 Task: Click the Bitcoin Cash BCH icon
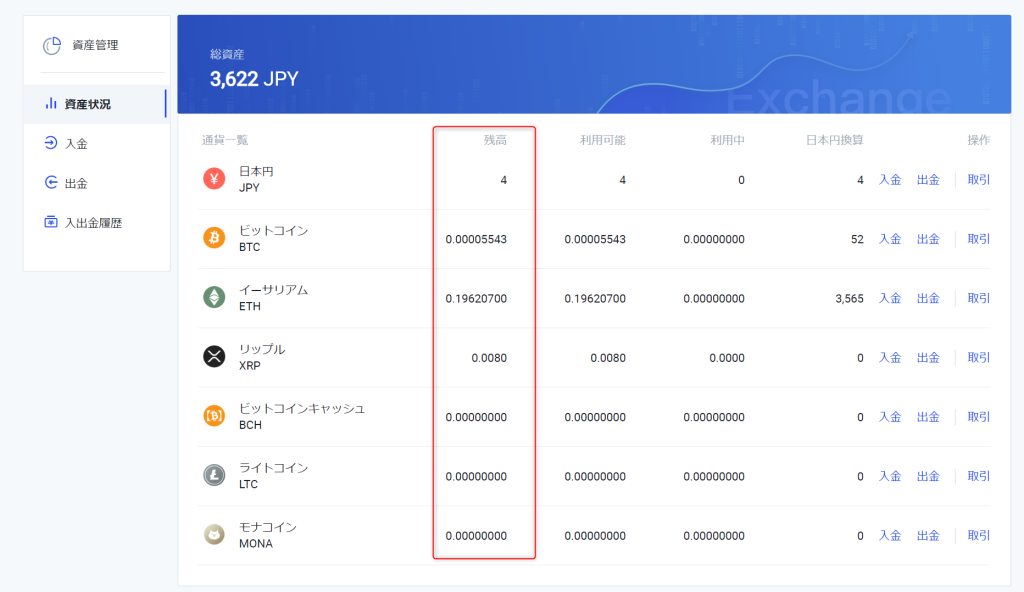[x=214, y=416]
